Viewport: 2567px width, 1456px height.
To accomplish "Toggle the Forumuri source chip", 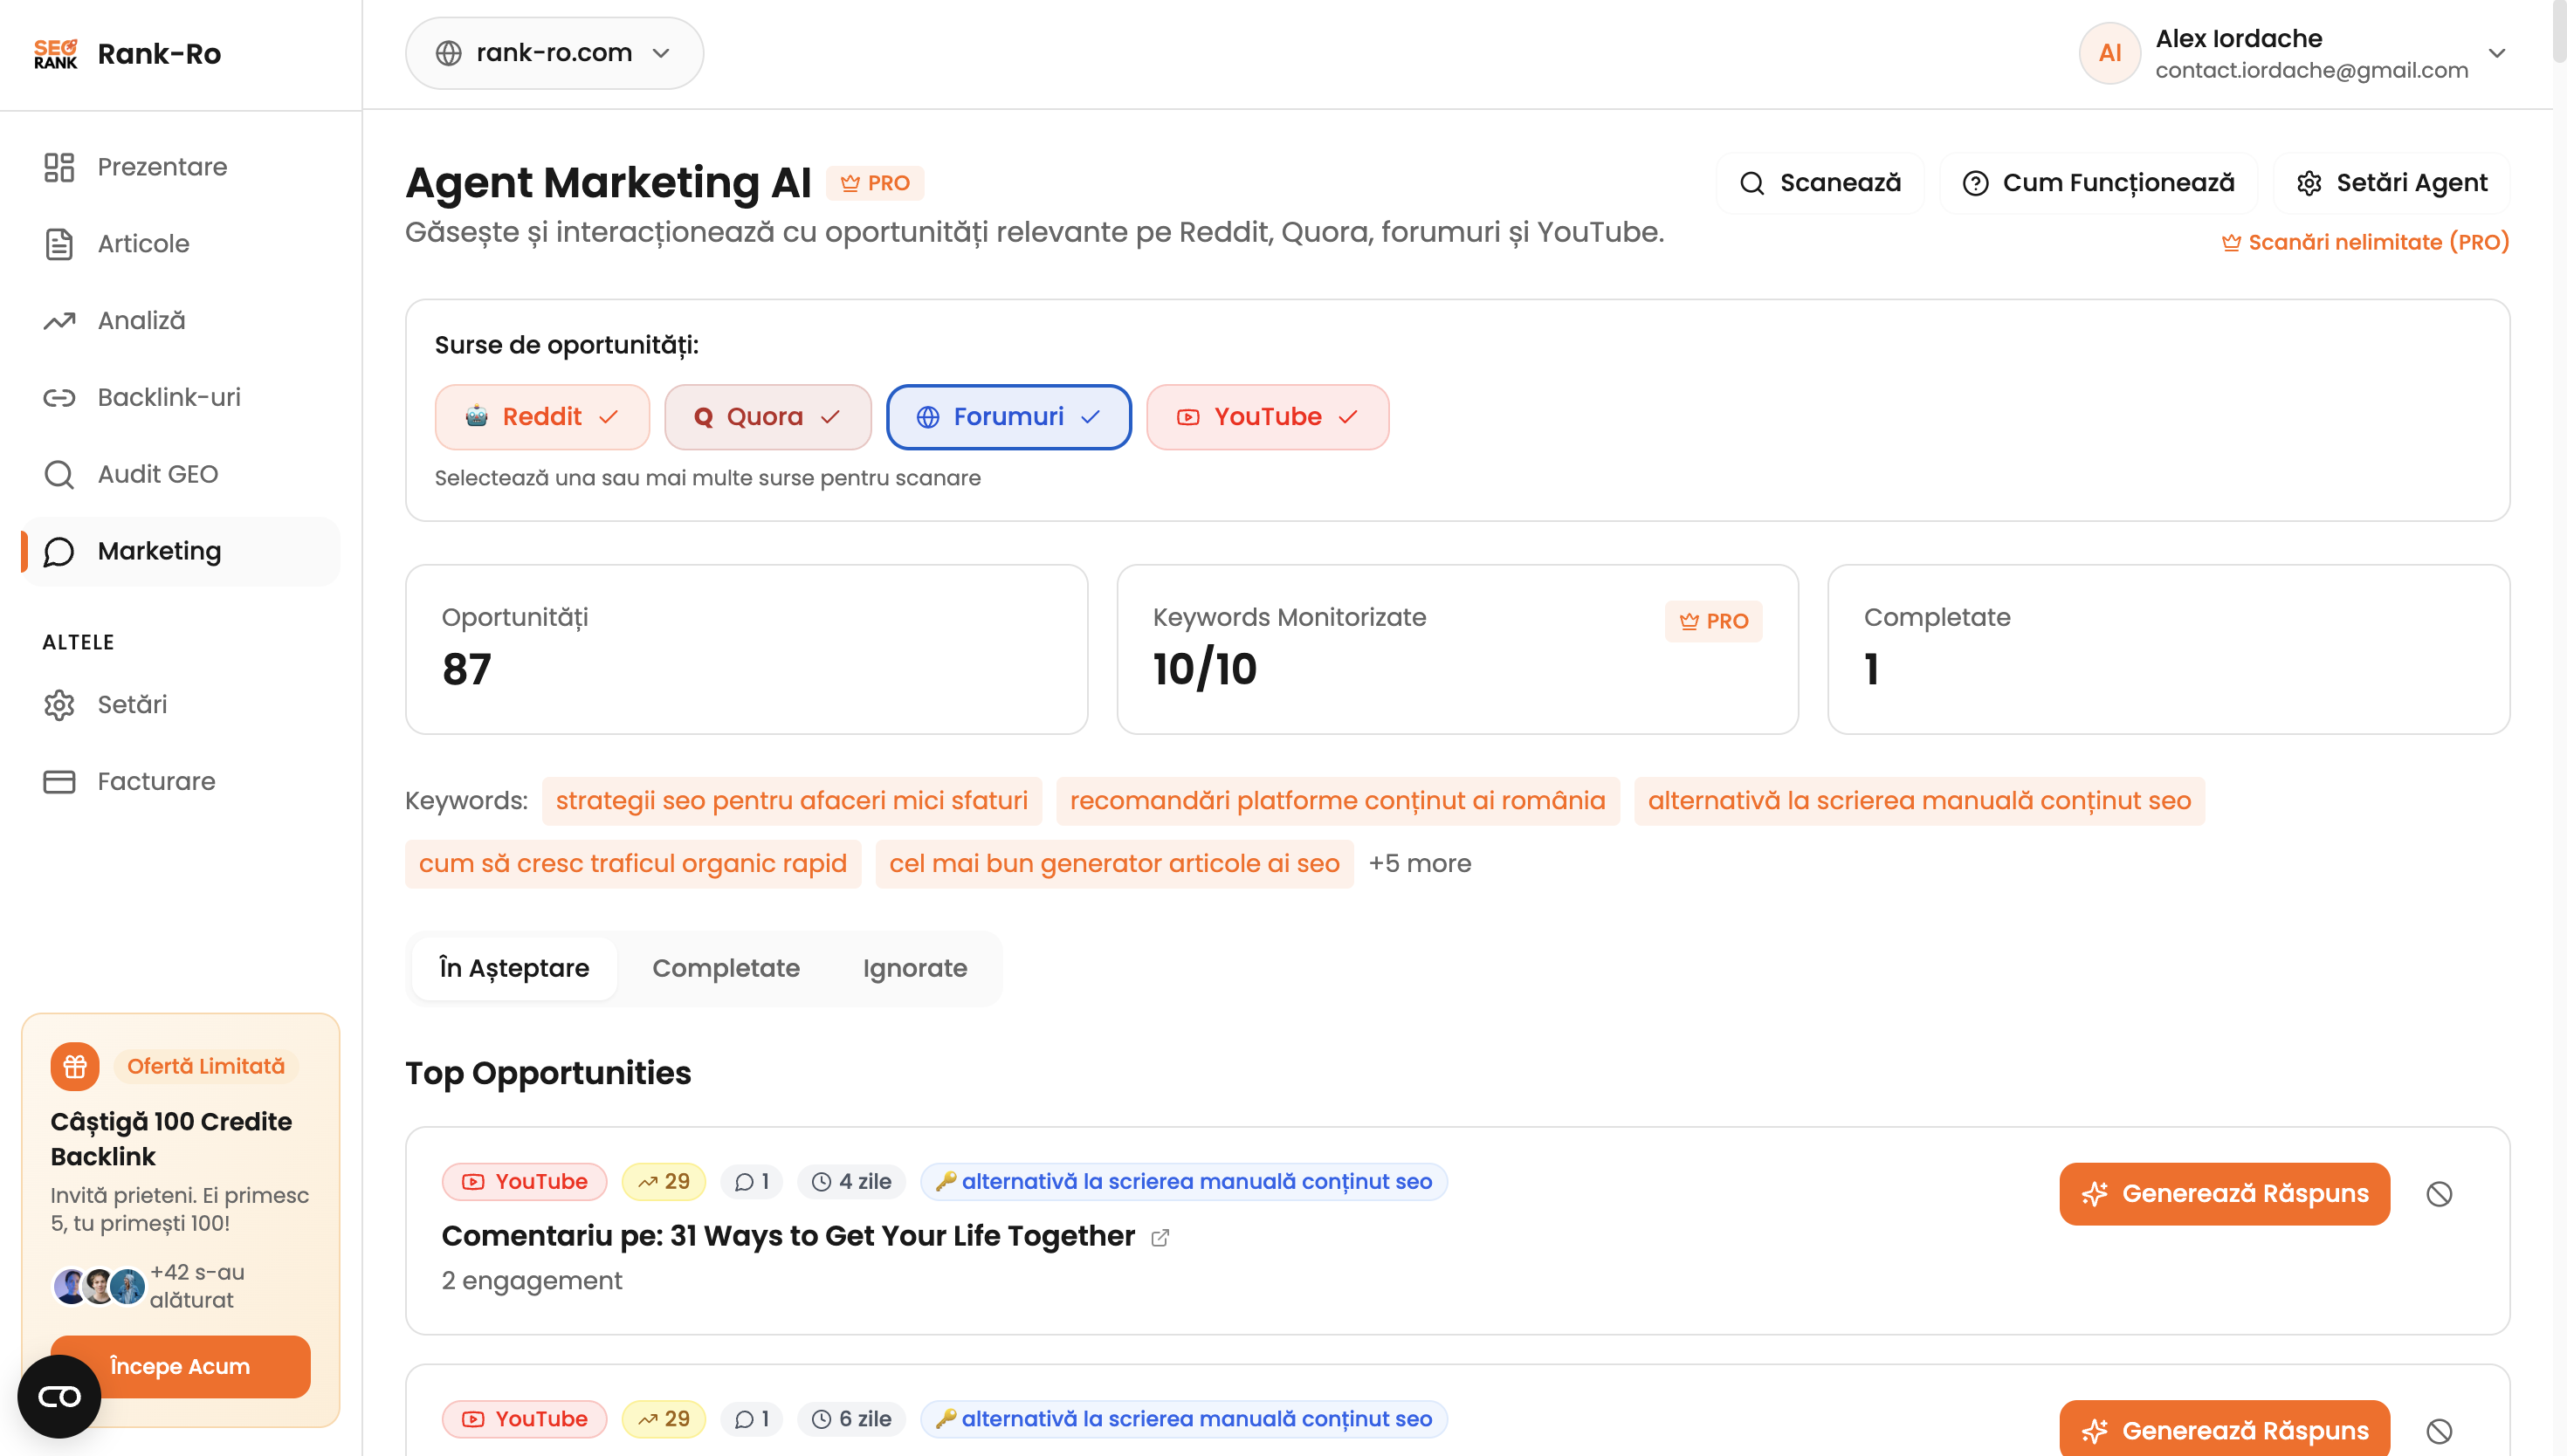I will pyautogui.click(x=1008, y=417).
